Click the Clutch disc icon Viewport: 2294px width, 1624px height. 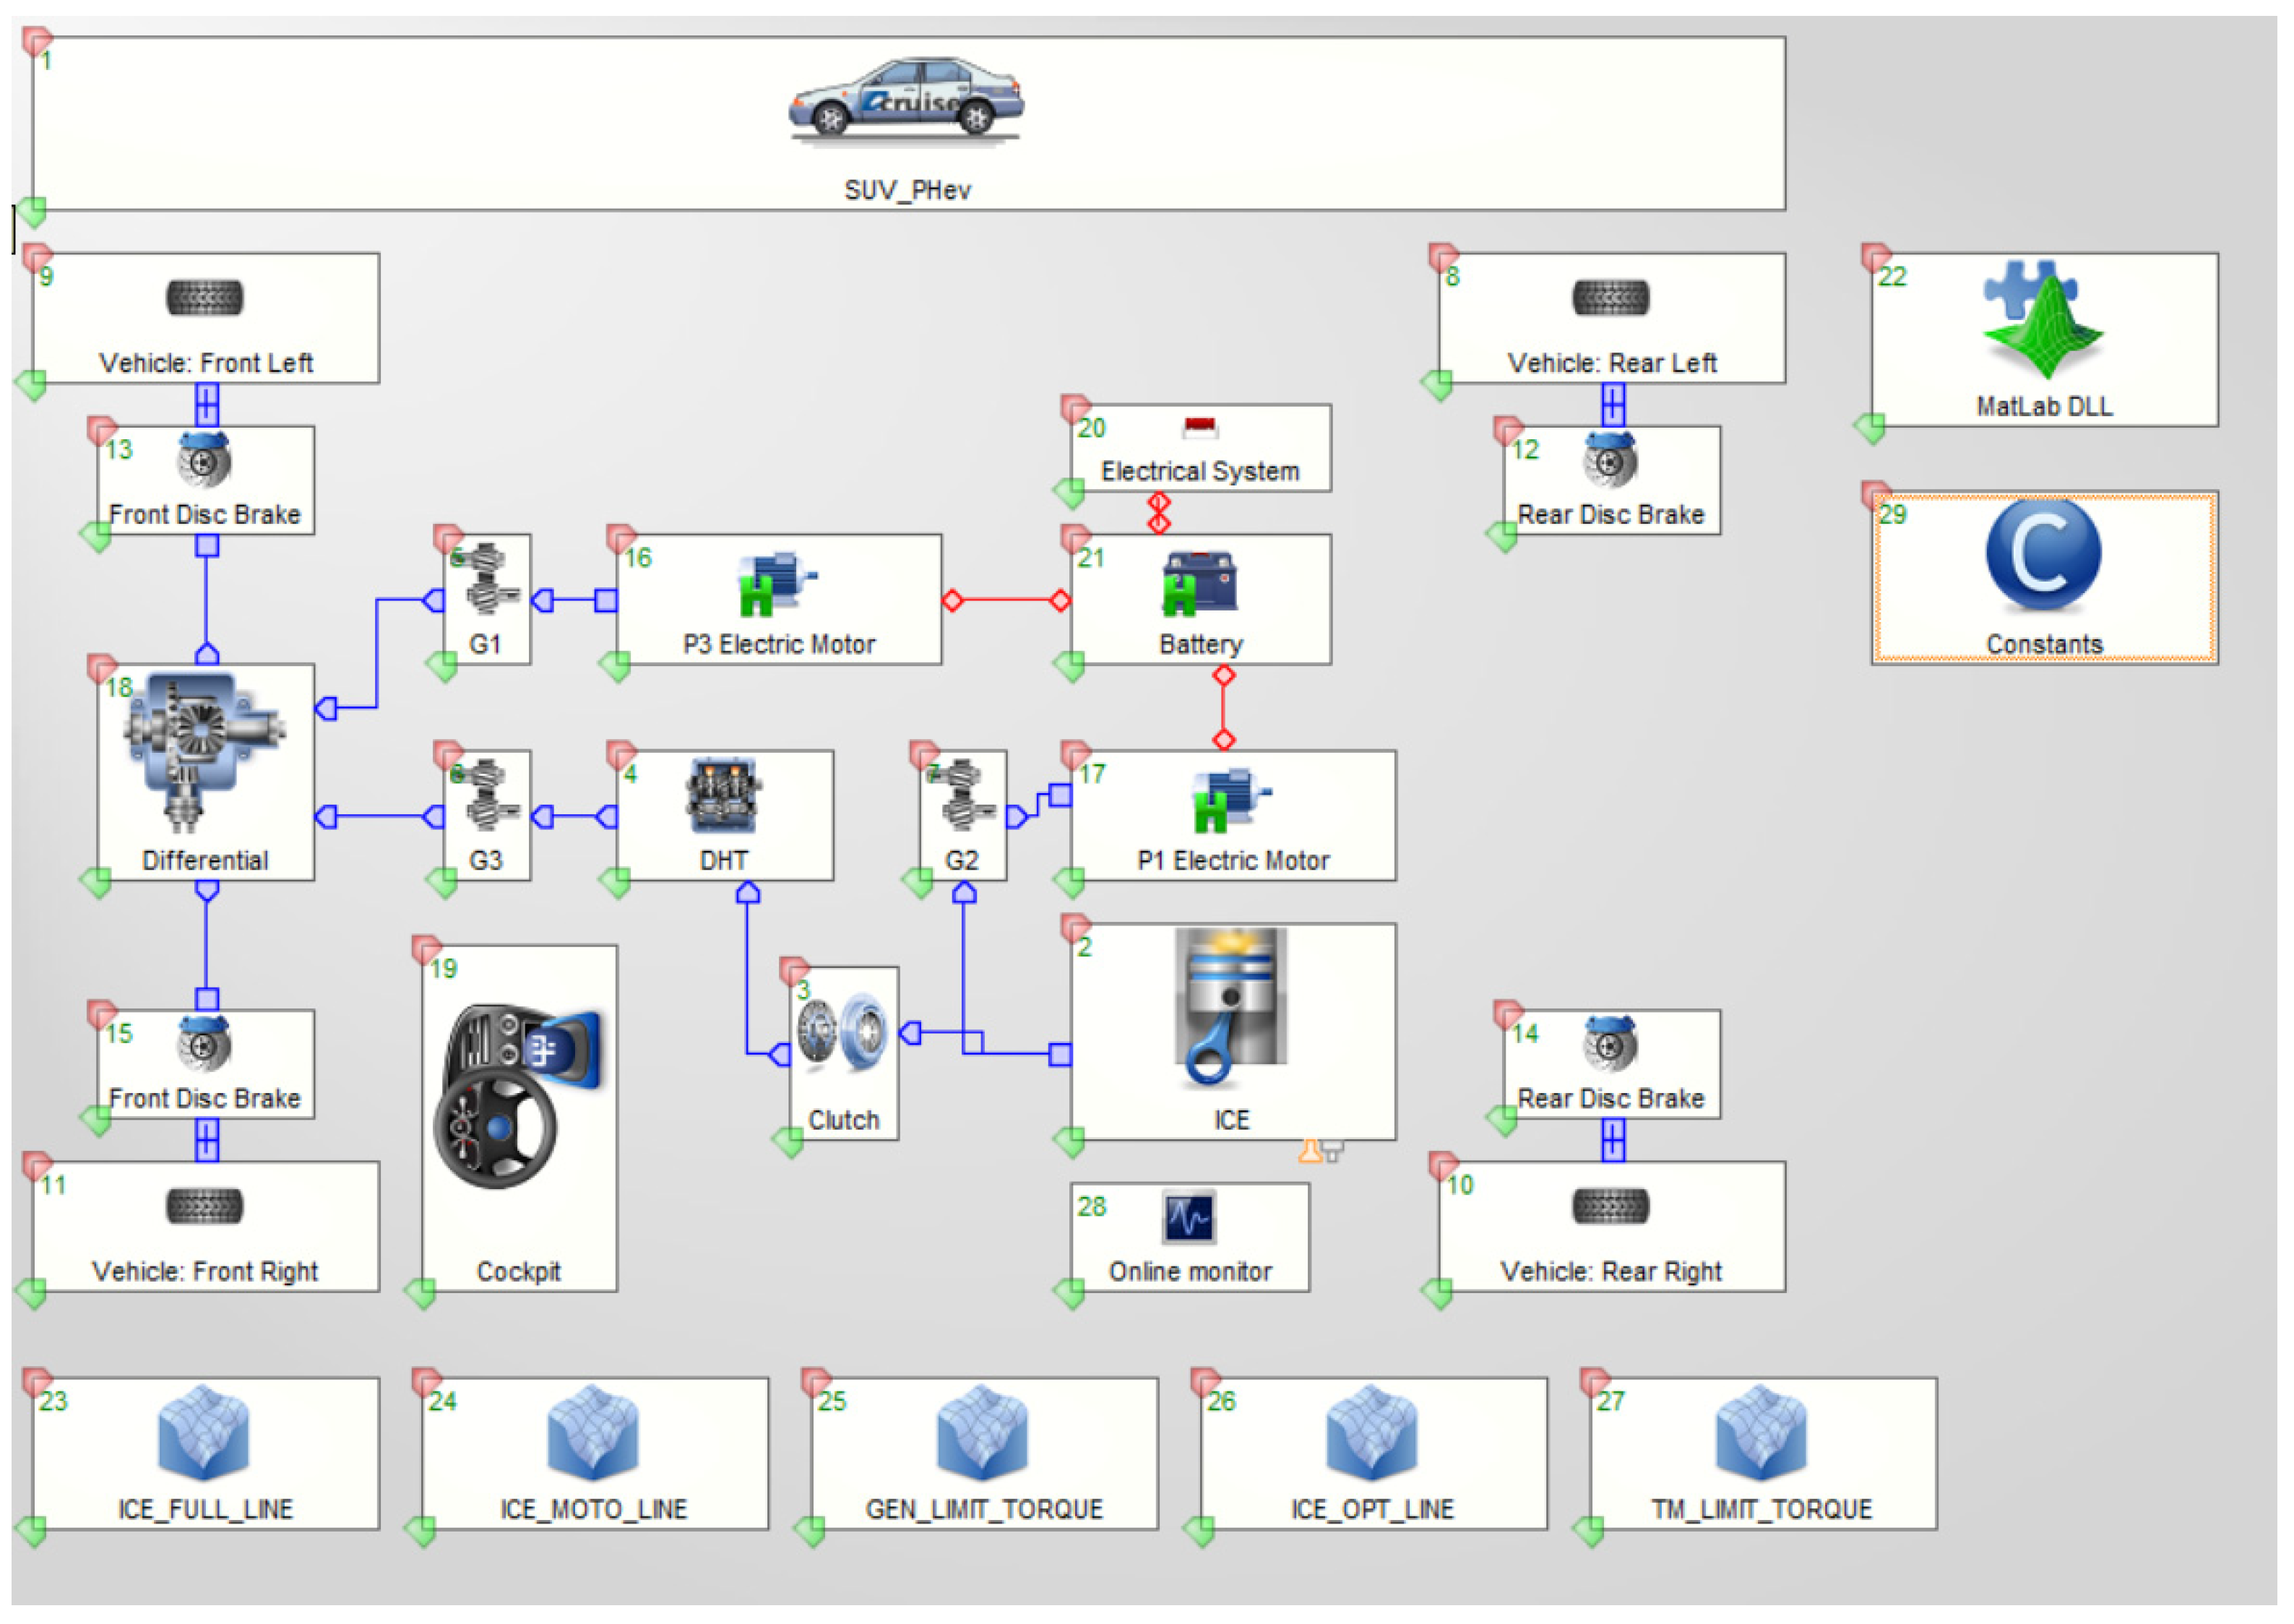843,1032
